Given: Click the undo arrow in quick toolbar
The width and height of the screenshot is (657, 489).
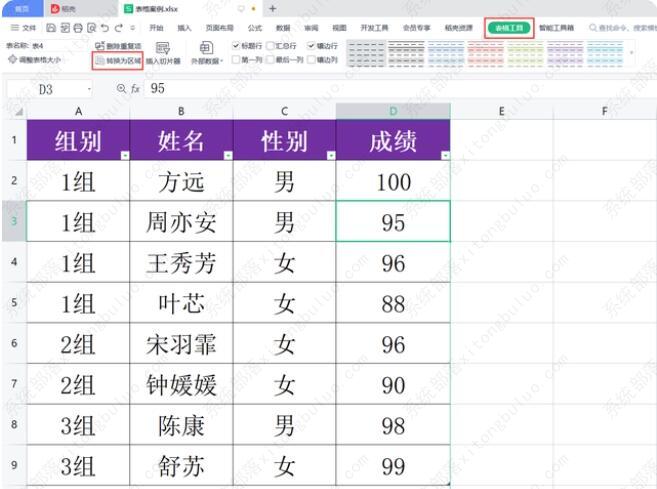Looking at the screenshot, I should (105, 28).
